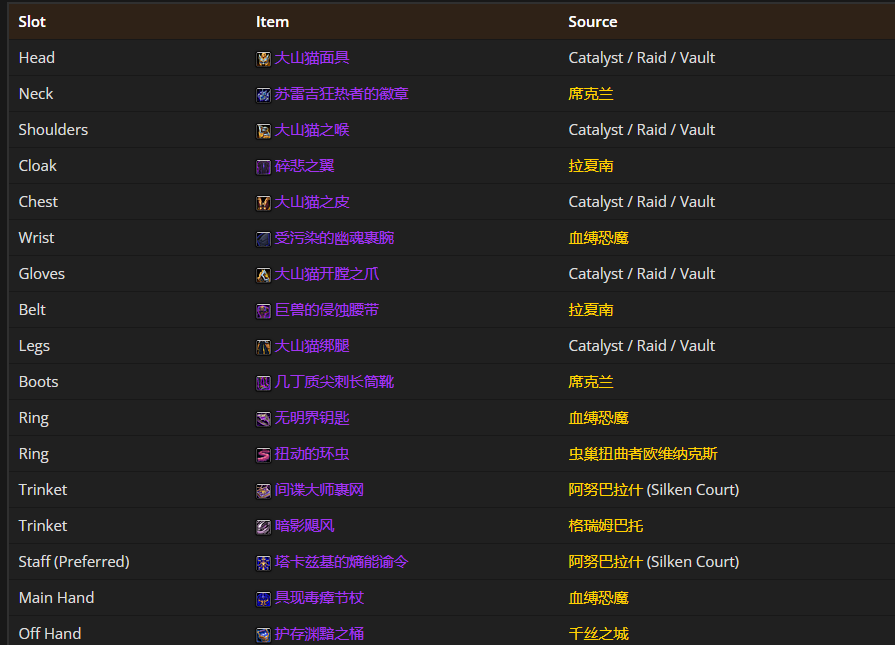This screenshot has width=895, height=645.
Task: Click the 大山猫面具 helmet icon
Action: 264,59
